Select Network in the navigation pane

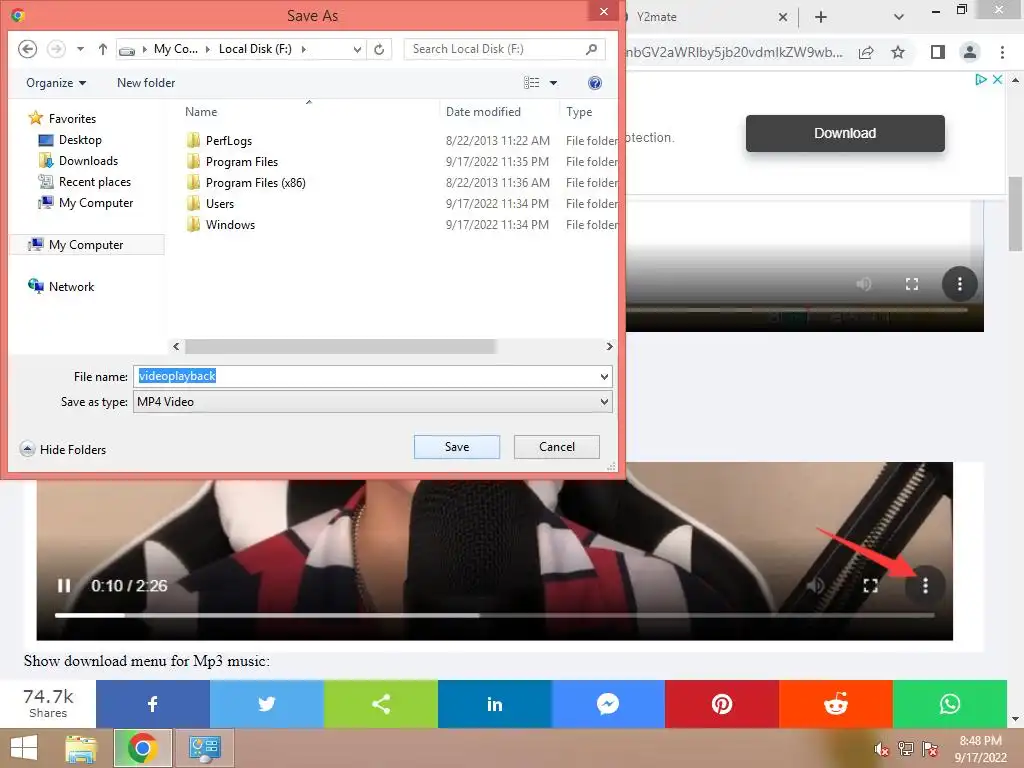61,287
